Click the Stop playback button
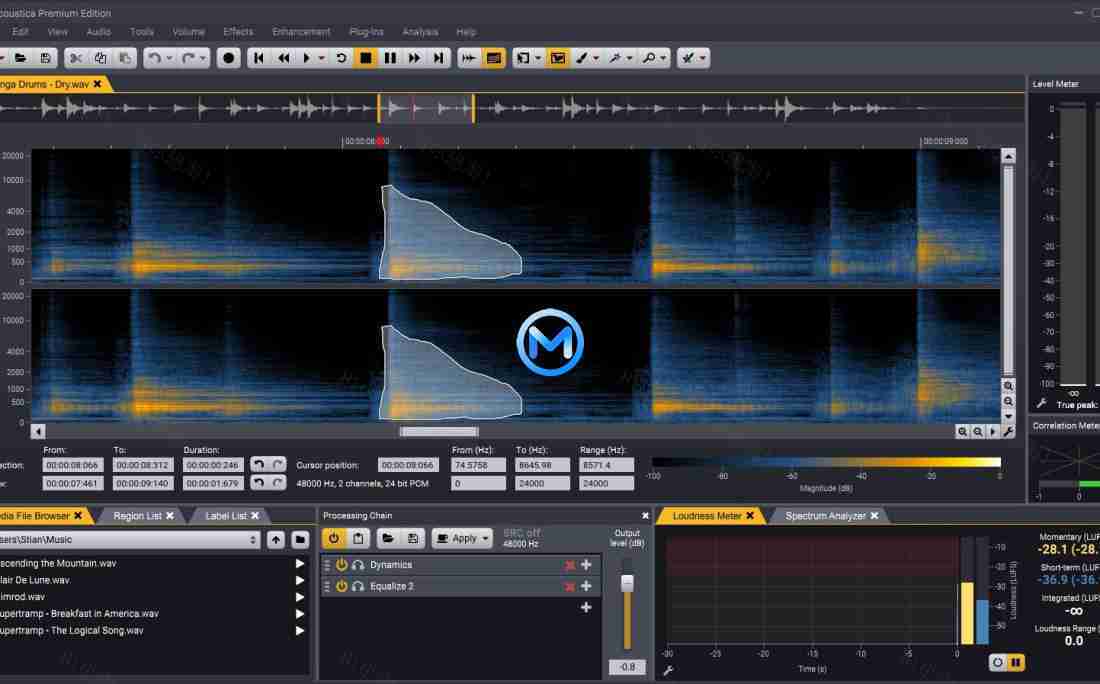This screenshot has height=684, width=1100. 365,57
